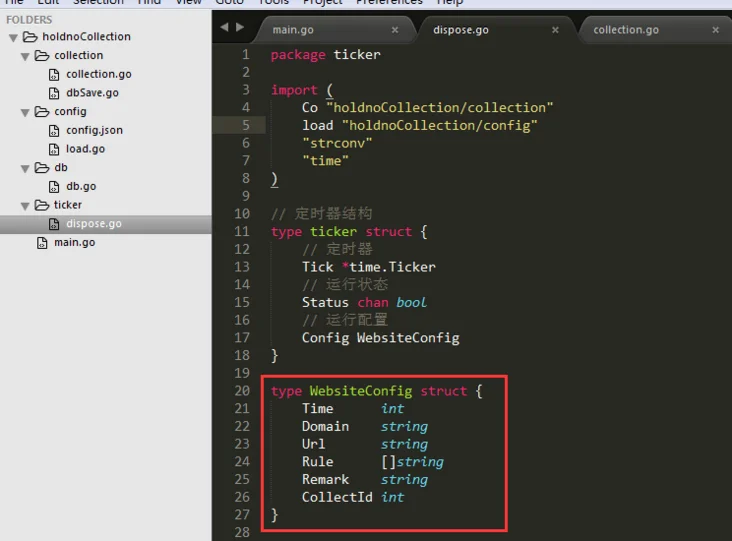The width and height of the screenshot is (732, 541).
Task: Click the file icon next to collection.go
Action: pos(56,74)
